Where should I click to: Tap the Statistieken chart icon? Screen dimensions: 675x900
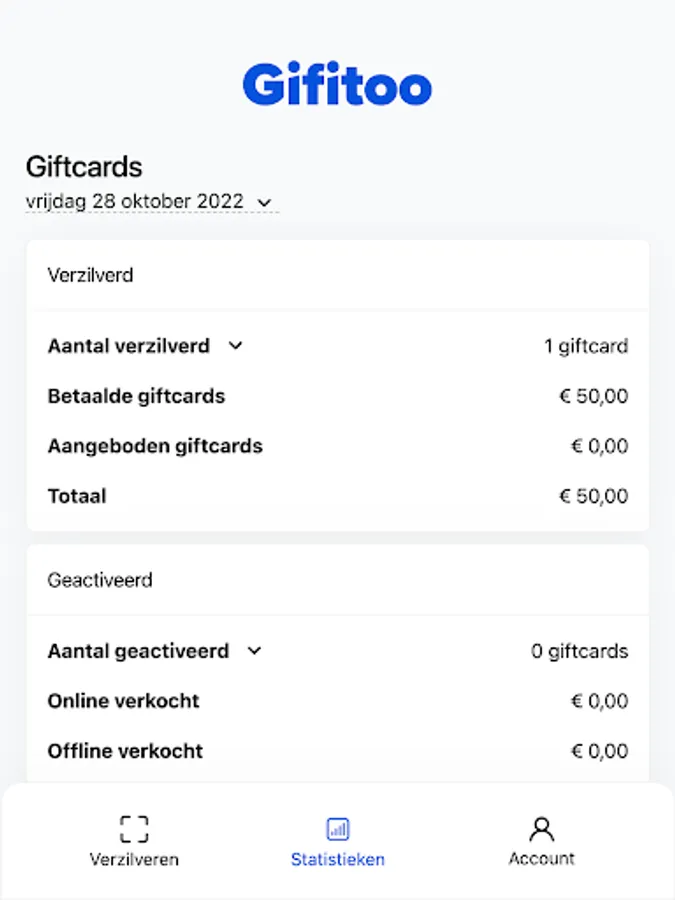coord(338,828)
